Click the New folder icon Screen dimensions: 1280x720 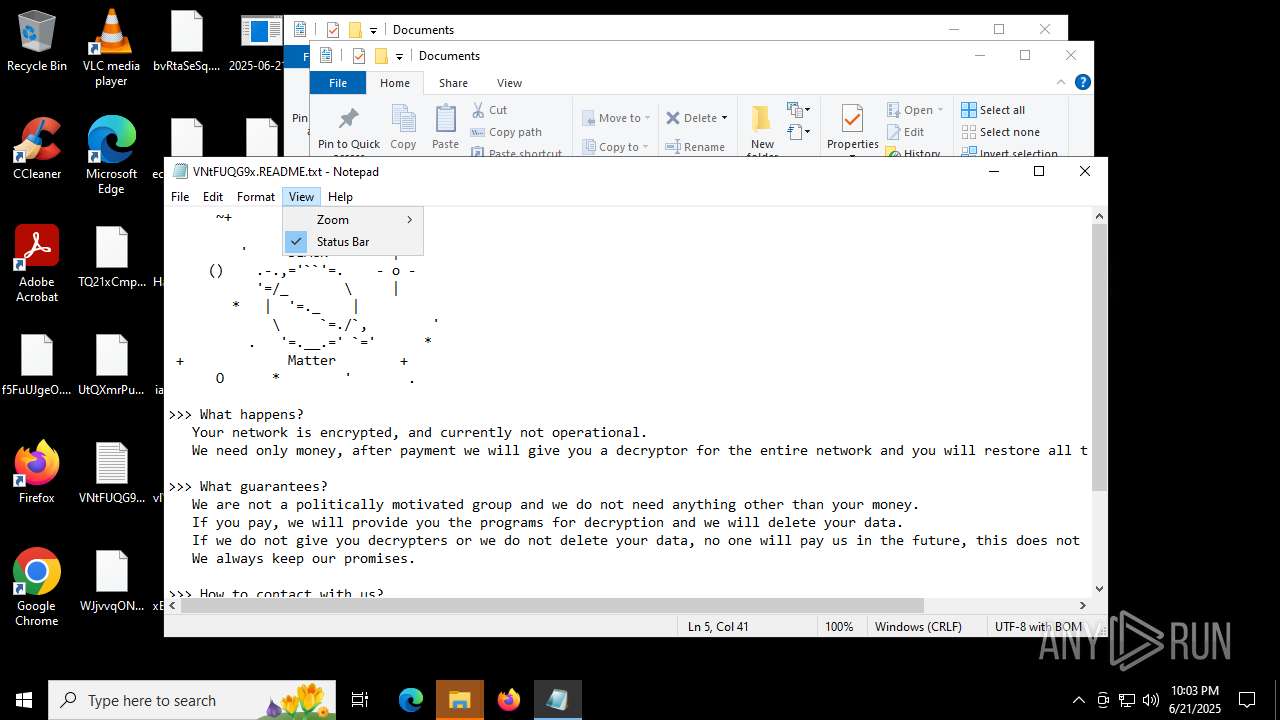tap(762, 120)
